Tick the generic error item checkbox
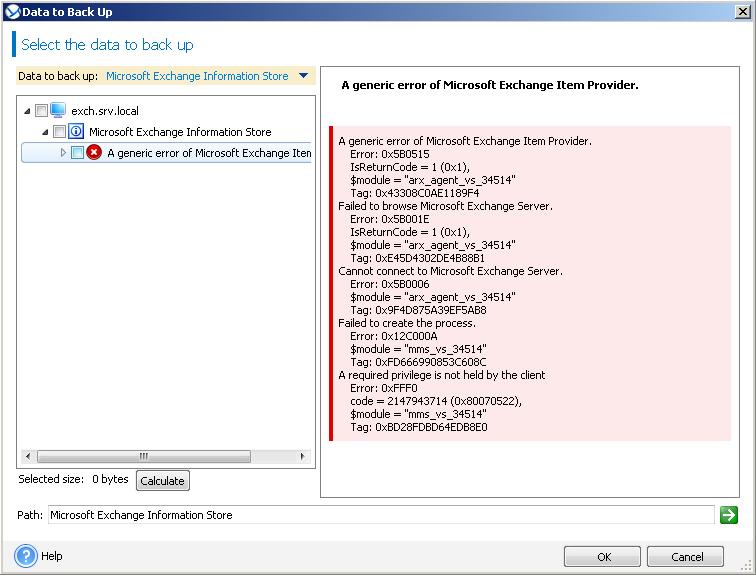Viewport: 756px width, 575px height. pyautogui.click(x=77, y=152)
